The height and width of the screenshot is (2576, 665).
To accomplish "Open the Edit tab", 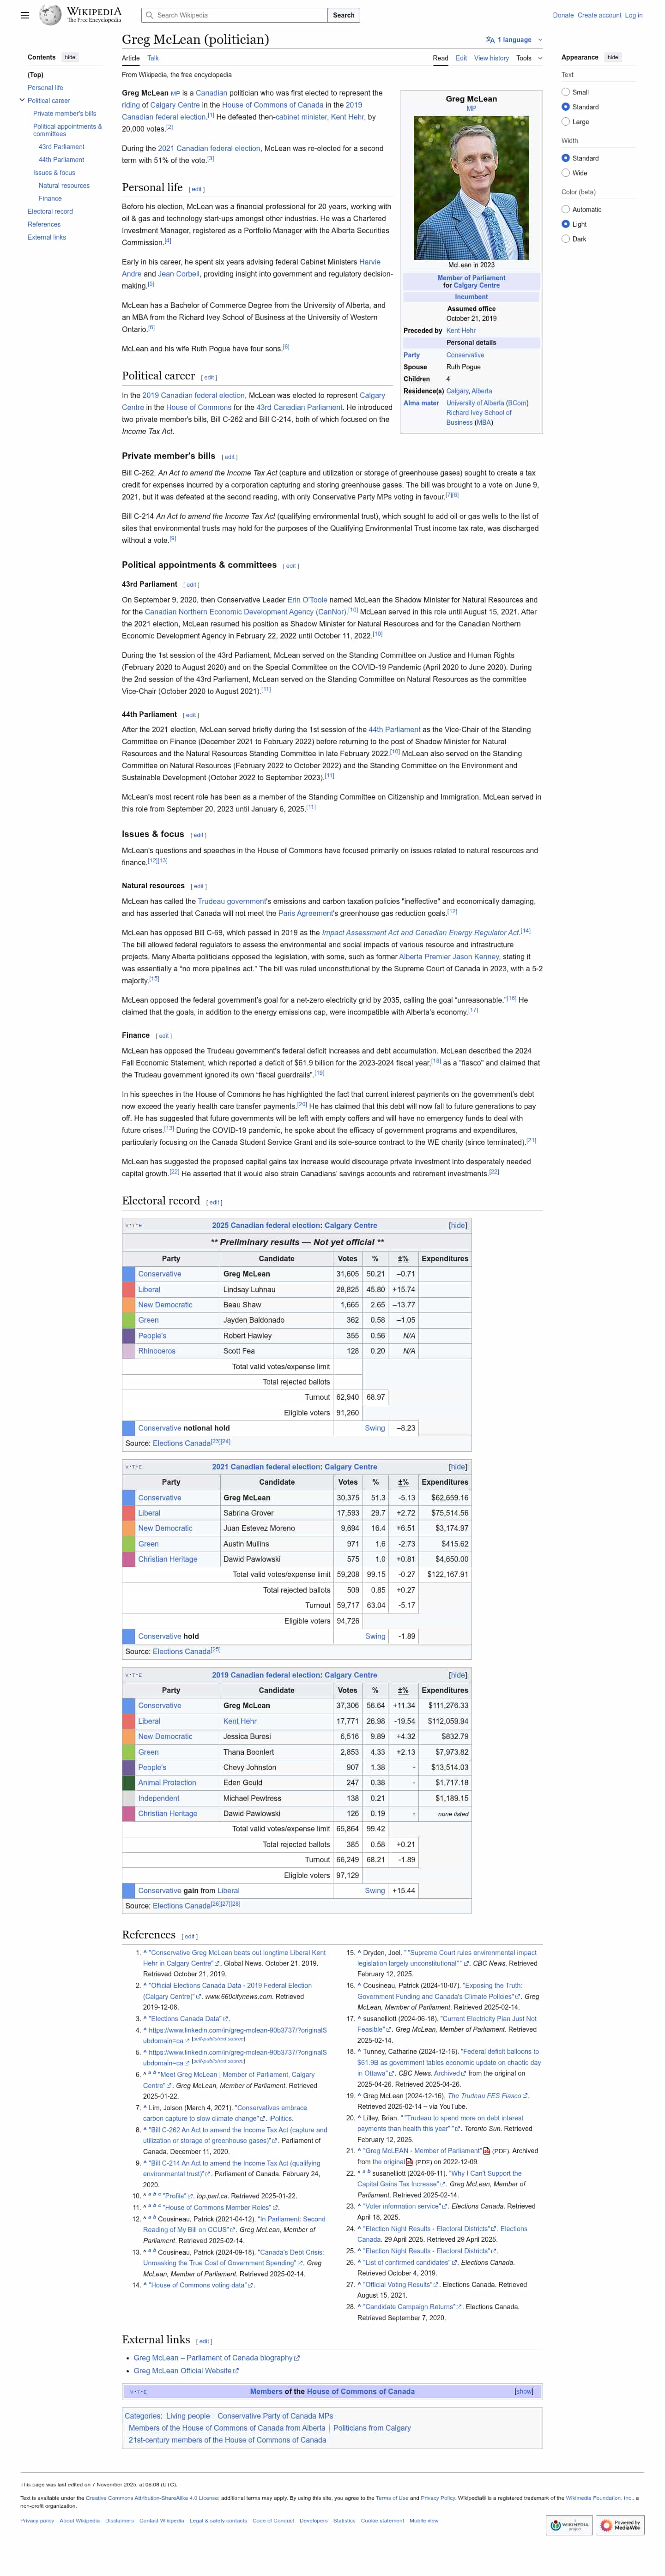I will pyautogui.click(x=461, y=58).
